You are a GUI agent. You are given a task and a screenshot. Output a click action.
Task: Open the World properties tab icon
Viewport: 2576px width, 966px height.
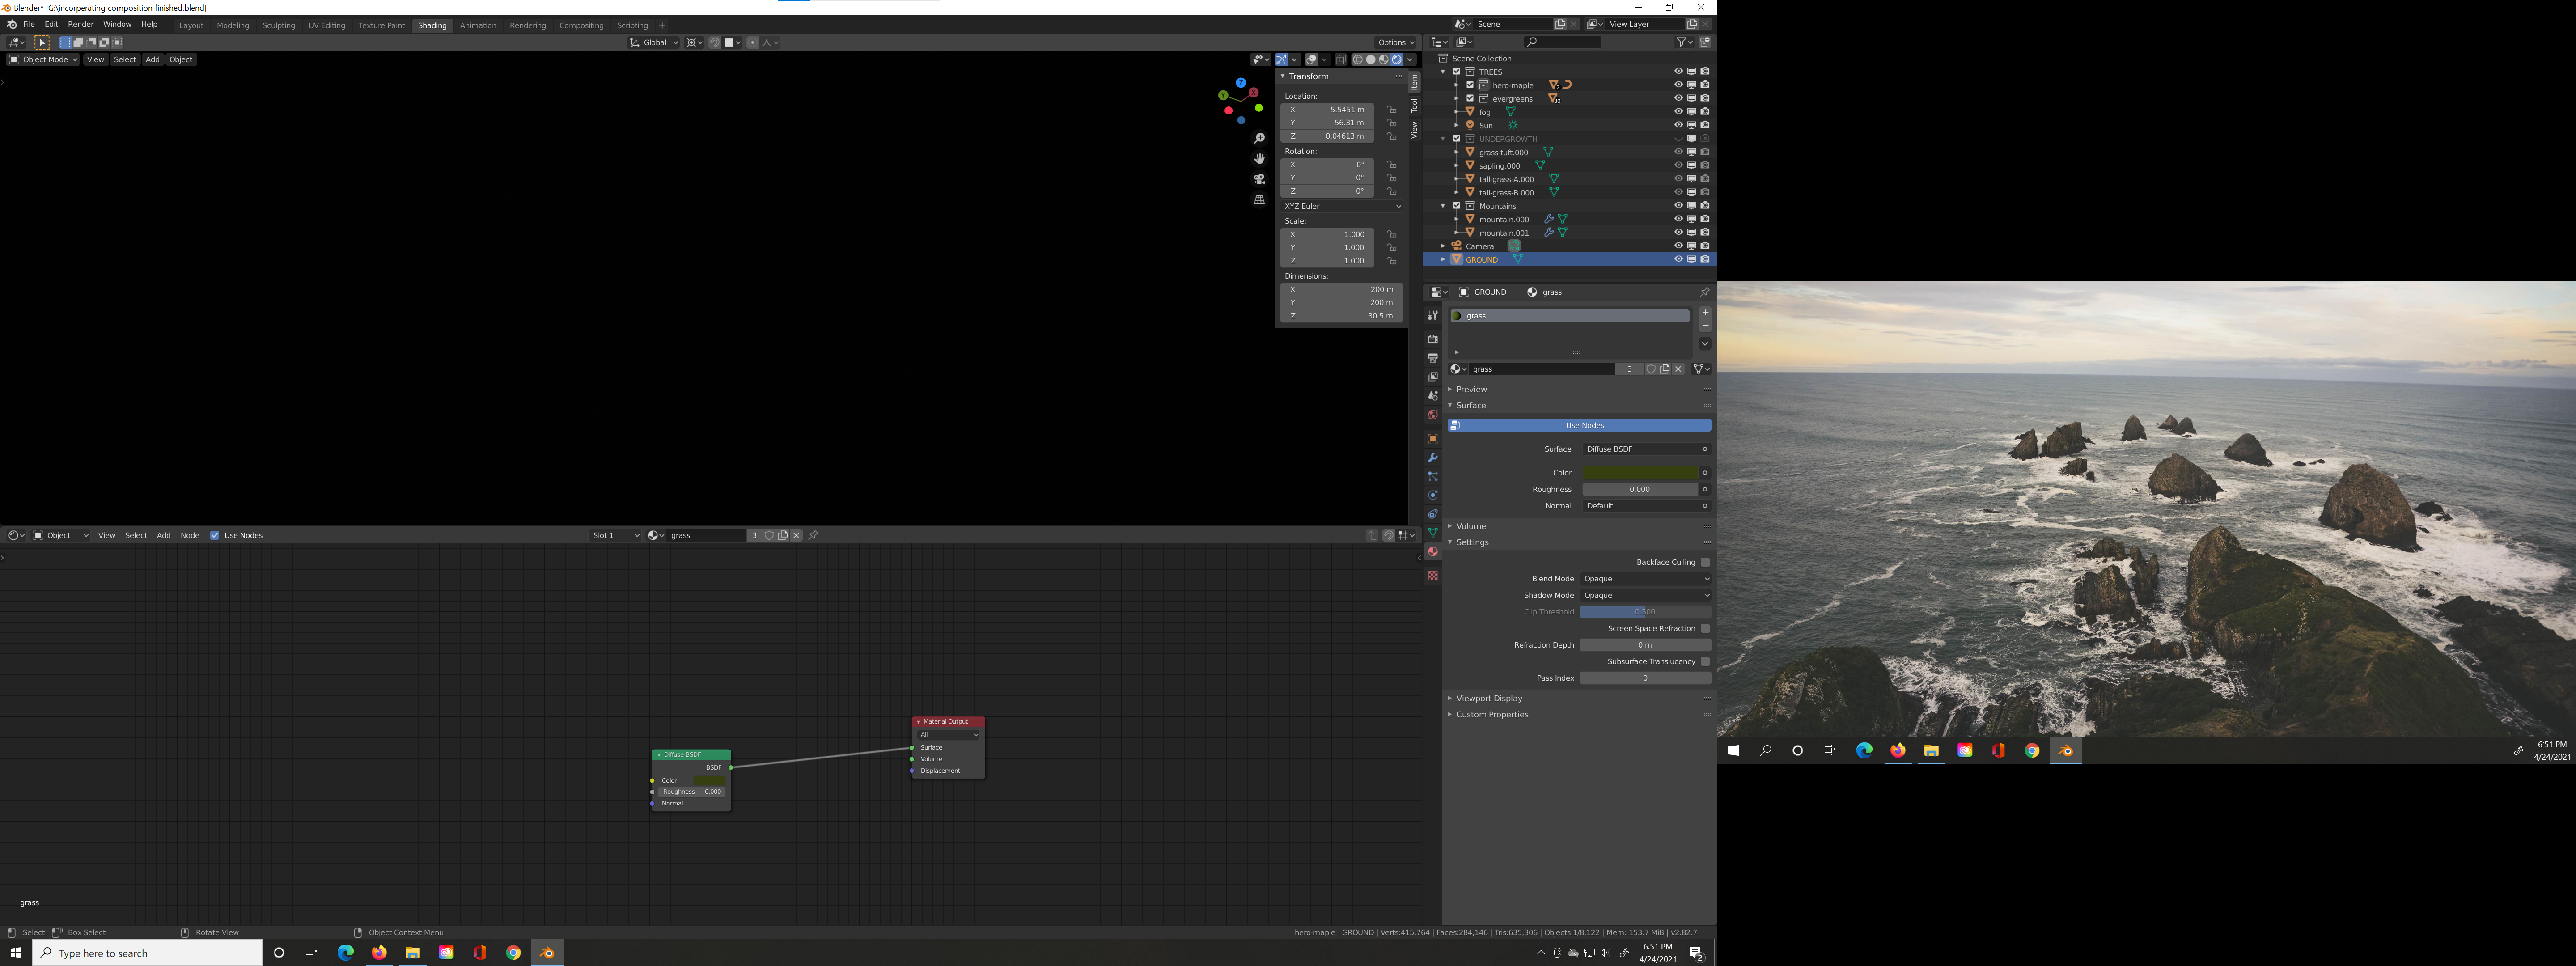coord(1432,415)
